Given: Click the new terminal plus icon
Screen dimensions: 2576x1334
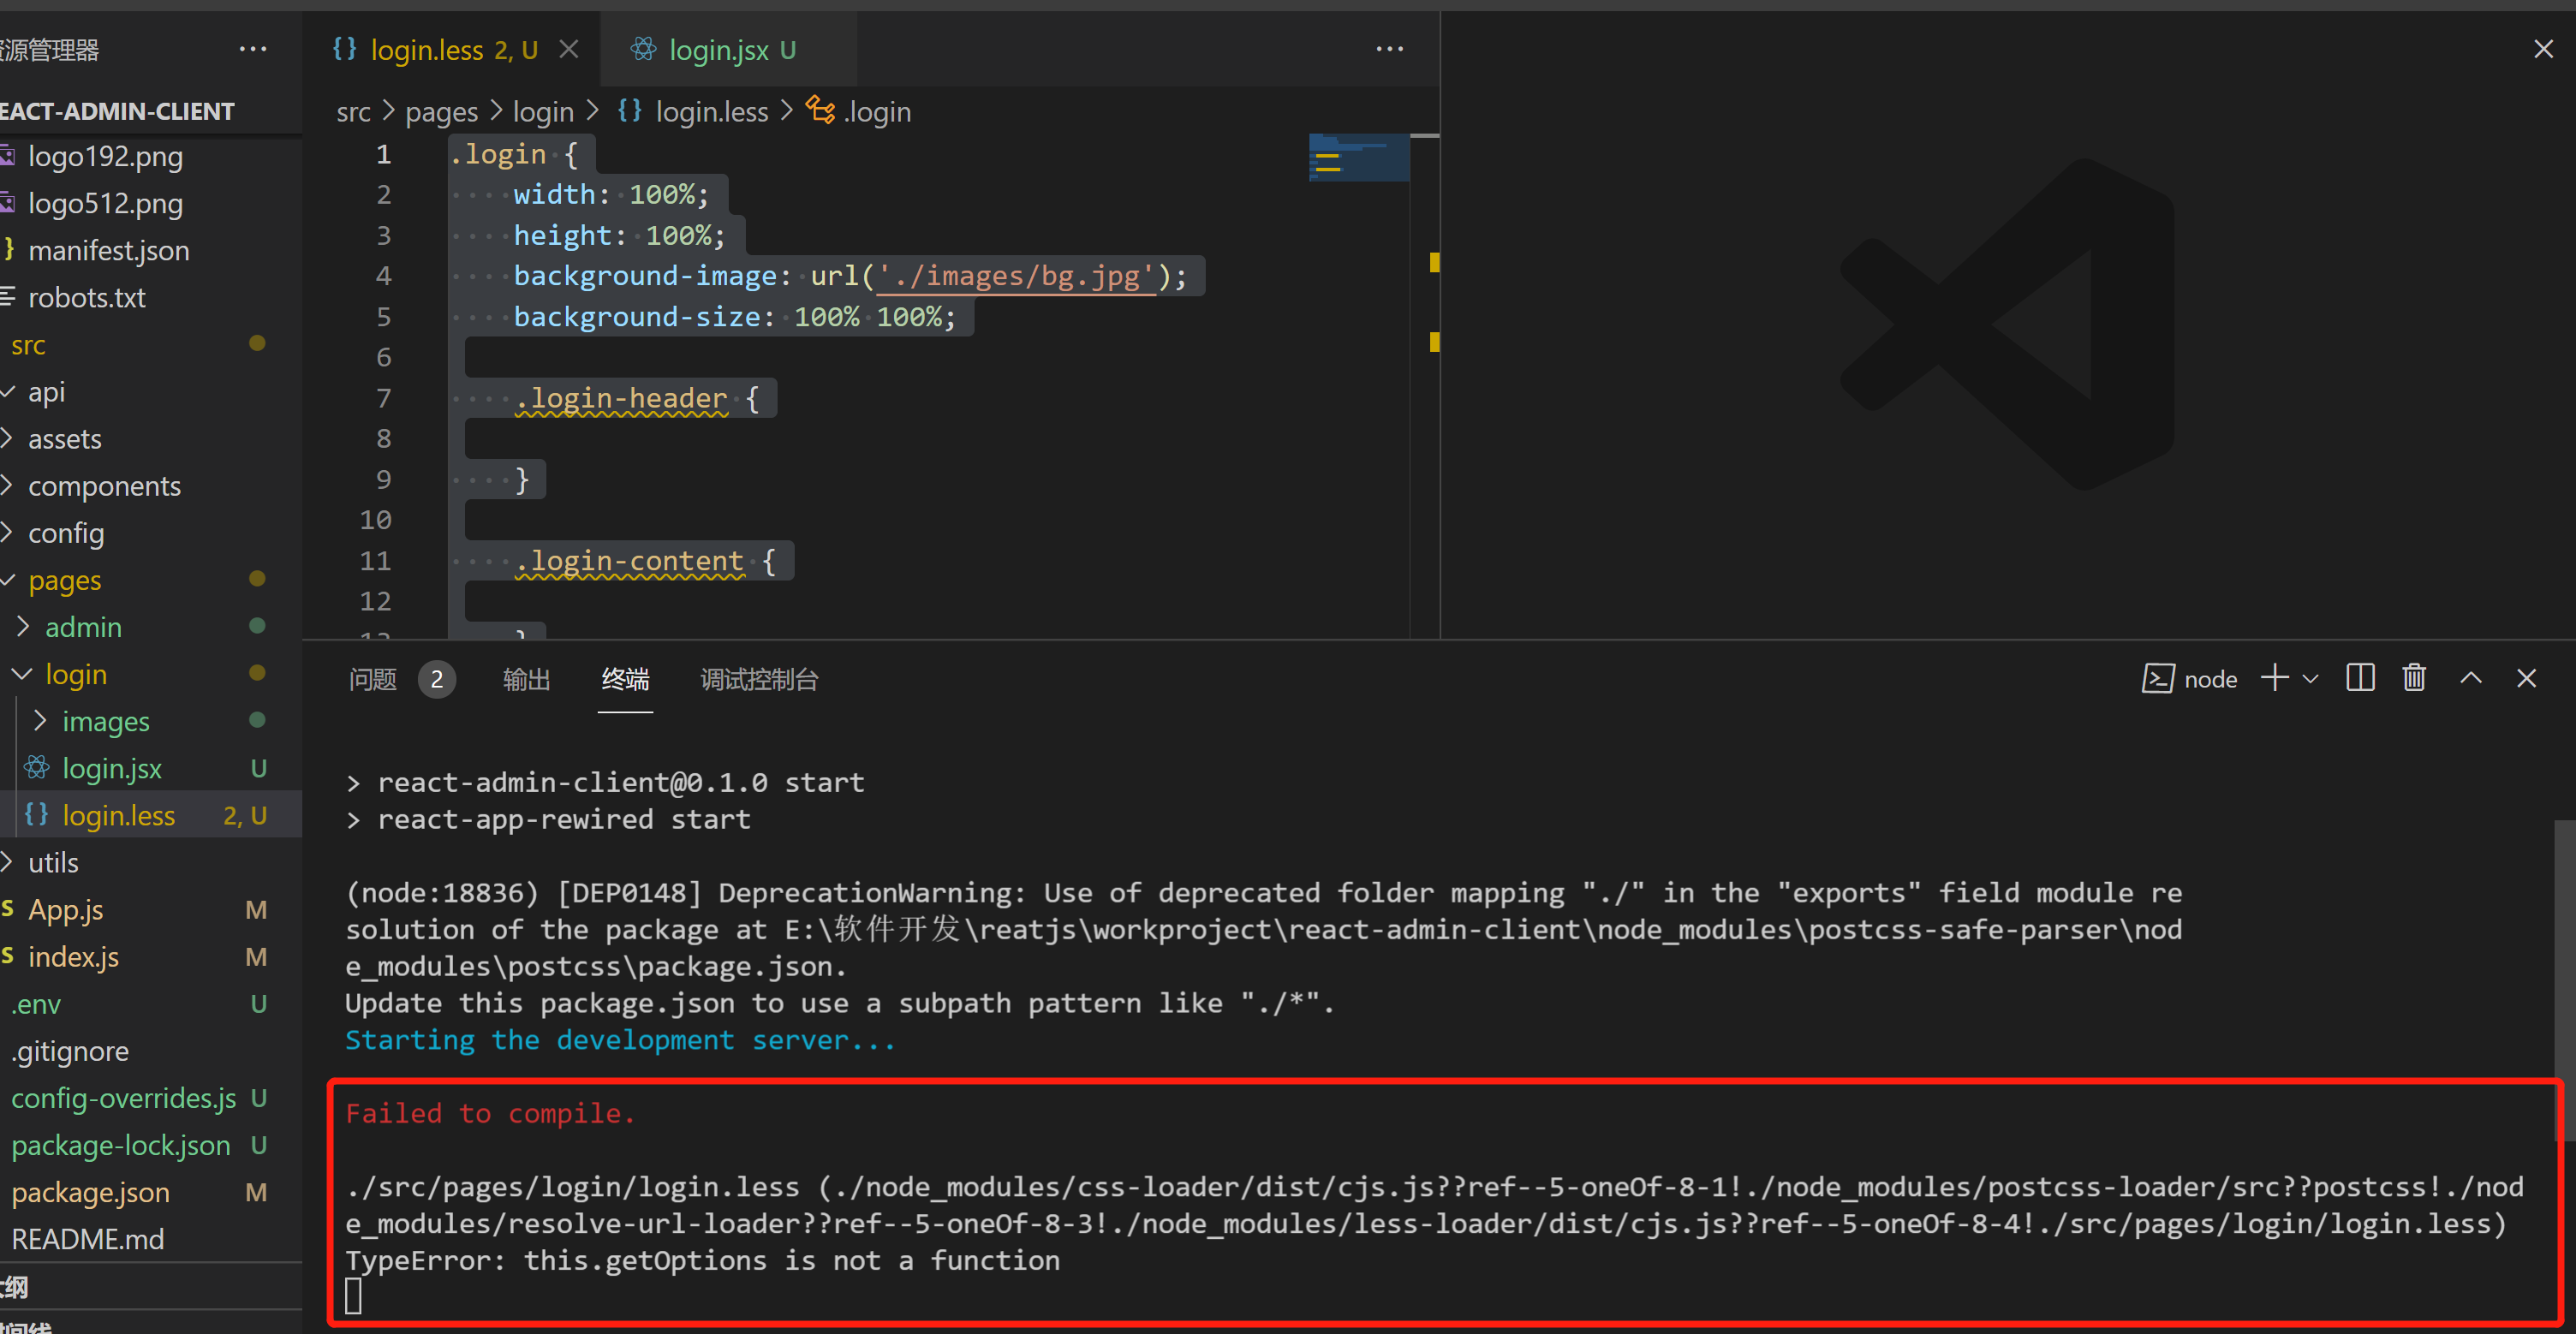Looking at the screenshot, I should tap(2275, 679).
